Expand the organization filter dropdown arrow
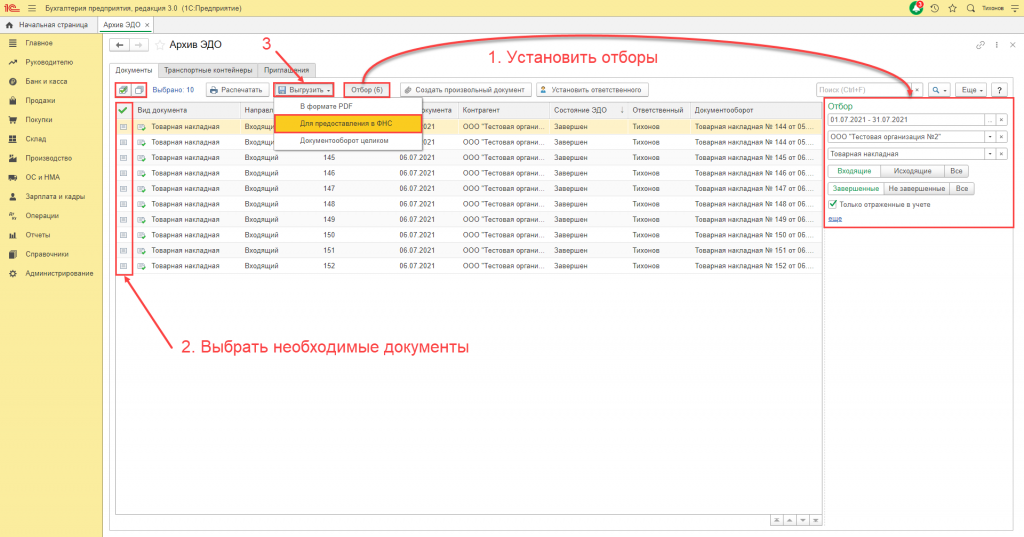Screen dimensions: 1024x537 [x=990, y=137]
